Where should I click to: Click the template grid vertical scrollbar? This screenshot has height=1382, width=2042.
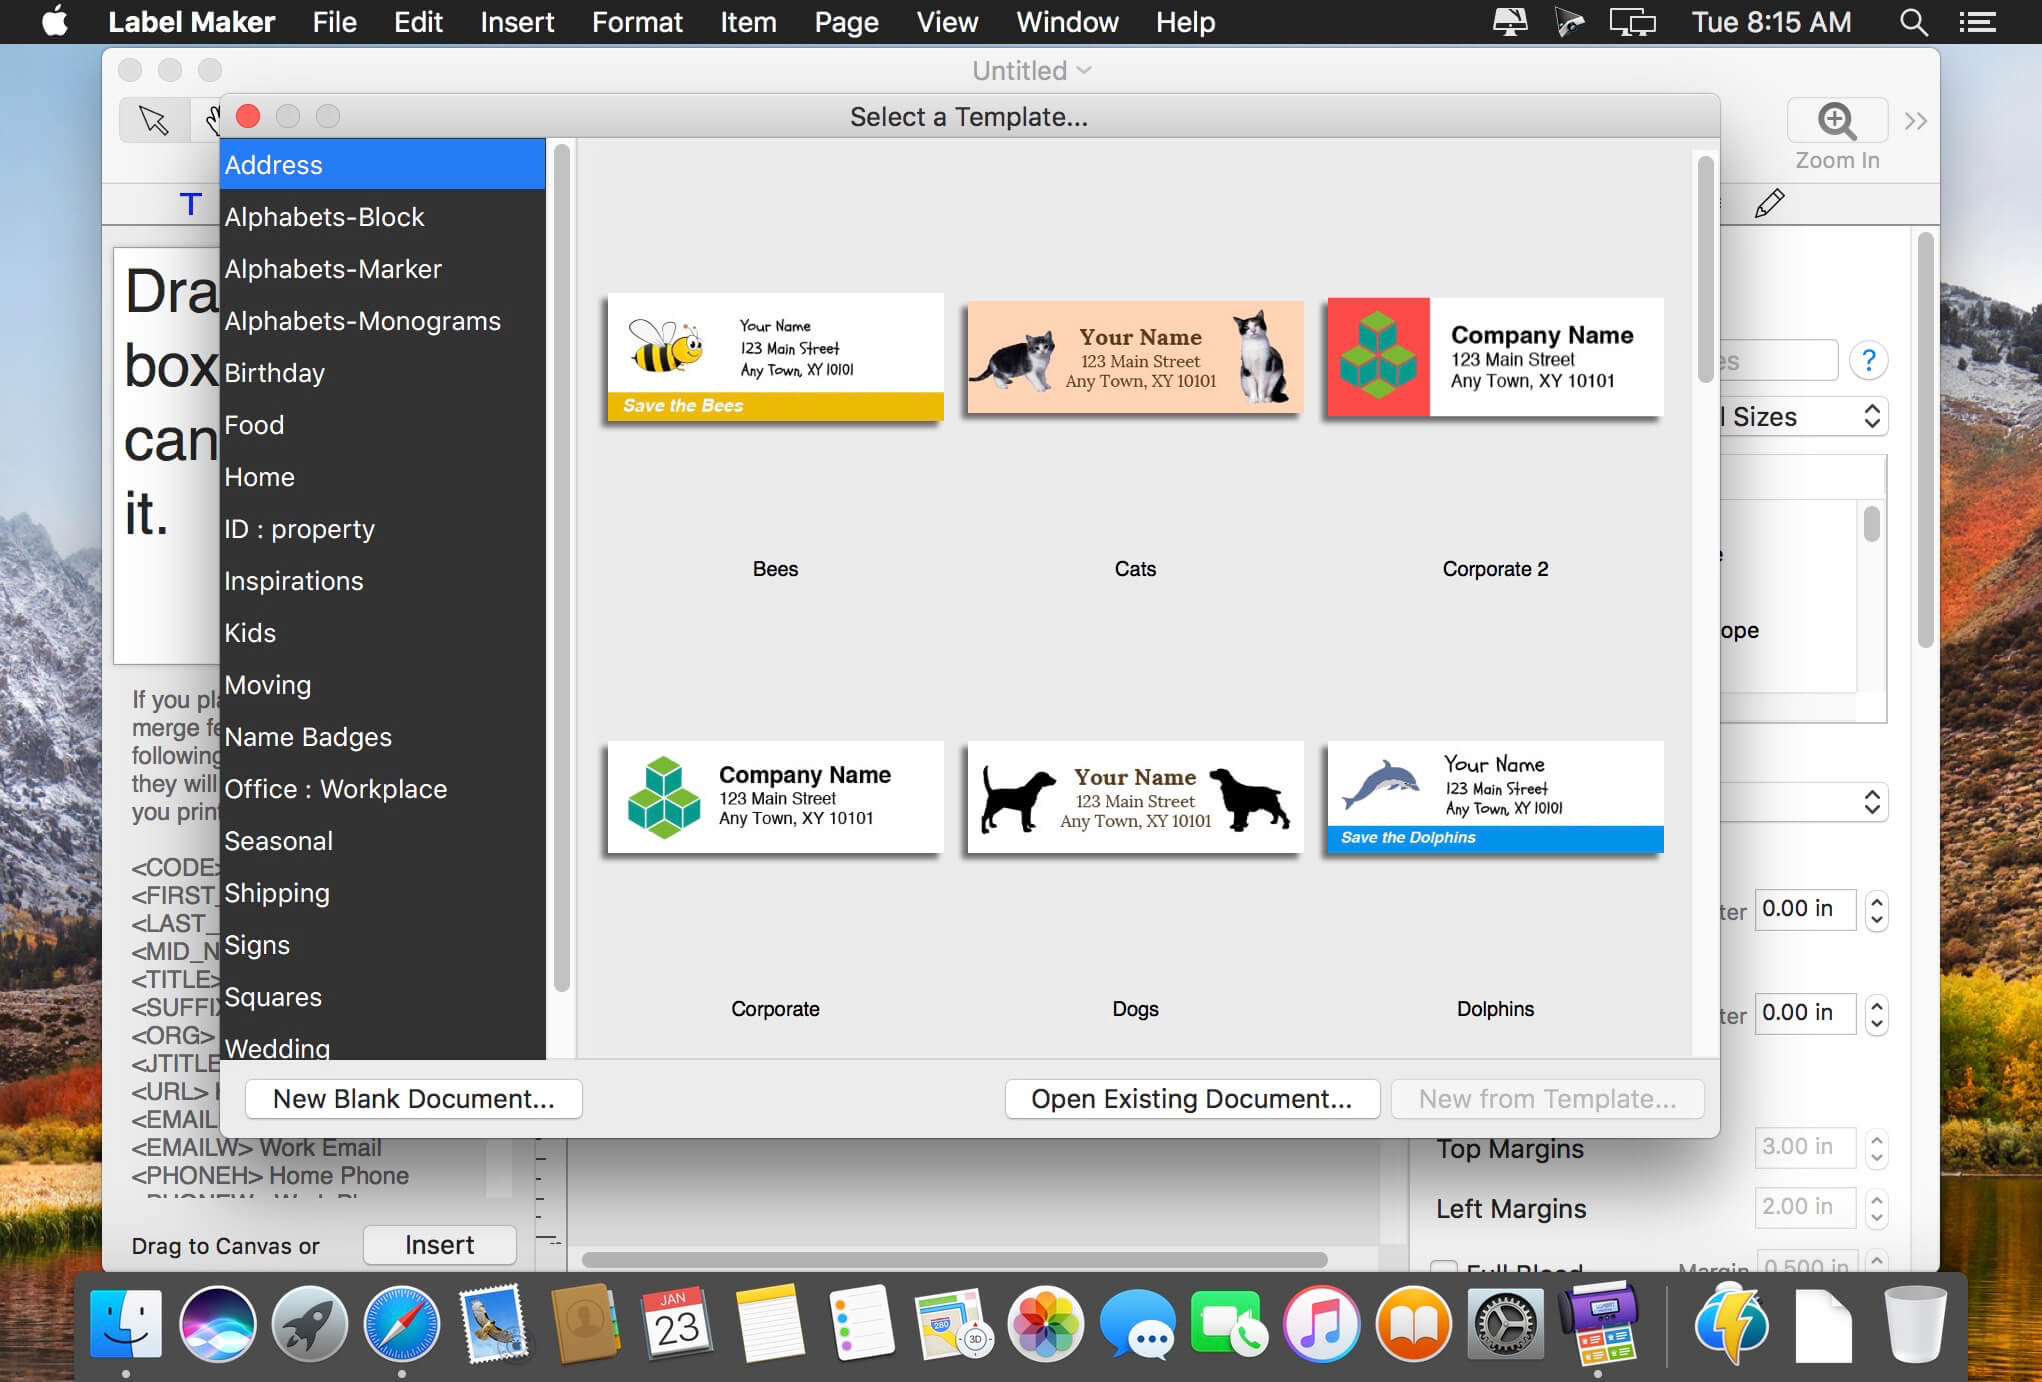tap(1705, 270)
